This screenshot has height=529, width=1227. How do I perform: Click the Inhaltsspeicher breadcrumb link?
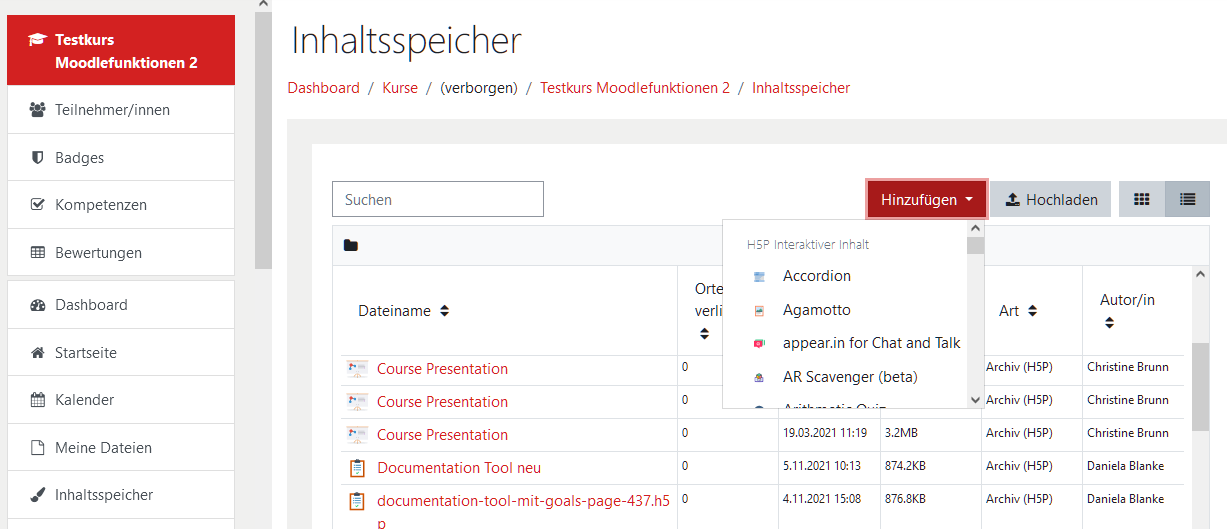[801, 88]
